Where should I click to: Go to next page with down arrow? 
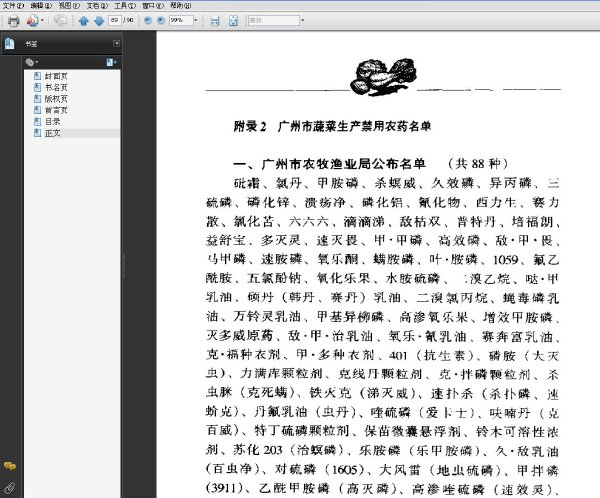(99, 21)
